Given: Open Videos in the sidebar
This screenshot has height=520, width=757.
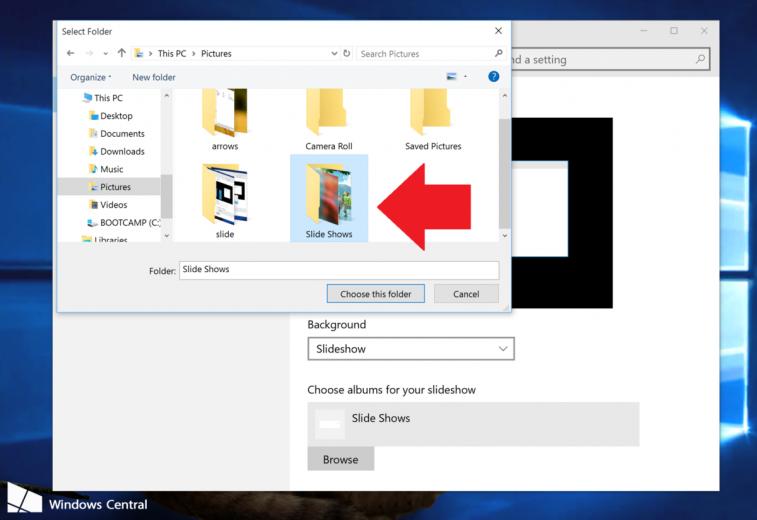Looking at the screenshot, I should point(108,205).
